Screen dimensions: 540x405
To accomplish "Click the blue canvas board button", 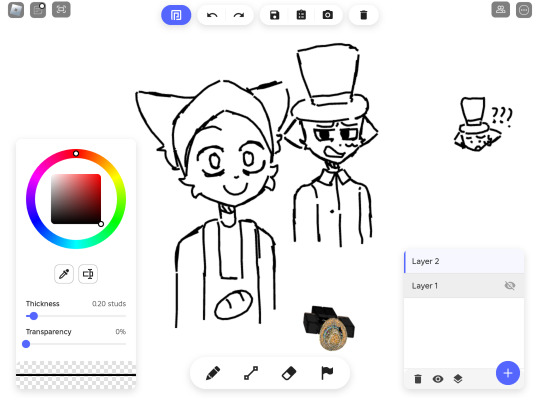I will [176, 15].
